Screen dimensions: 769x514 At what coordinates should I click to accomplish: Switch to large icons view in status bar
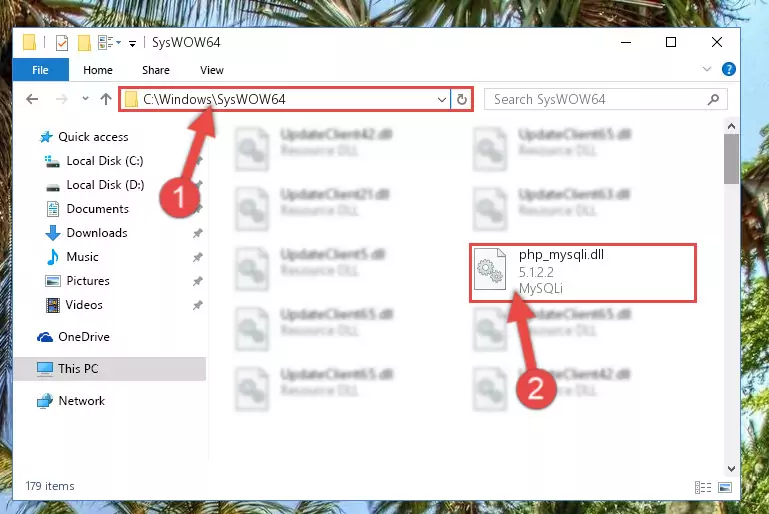point(725,487)
